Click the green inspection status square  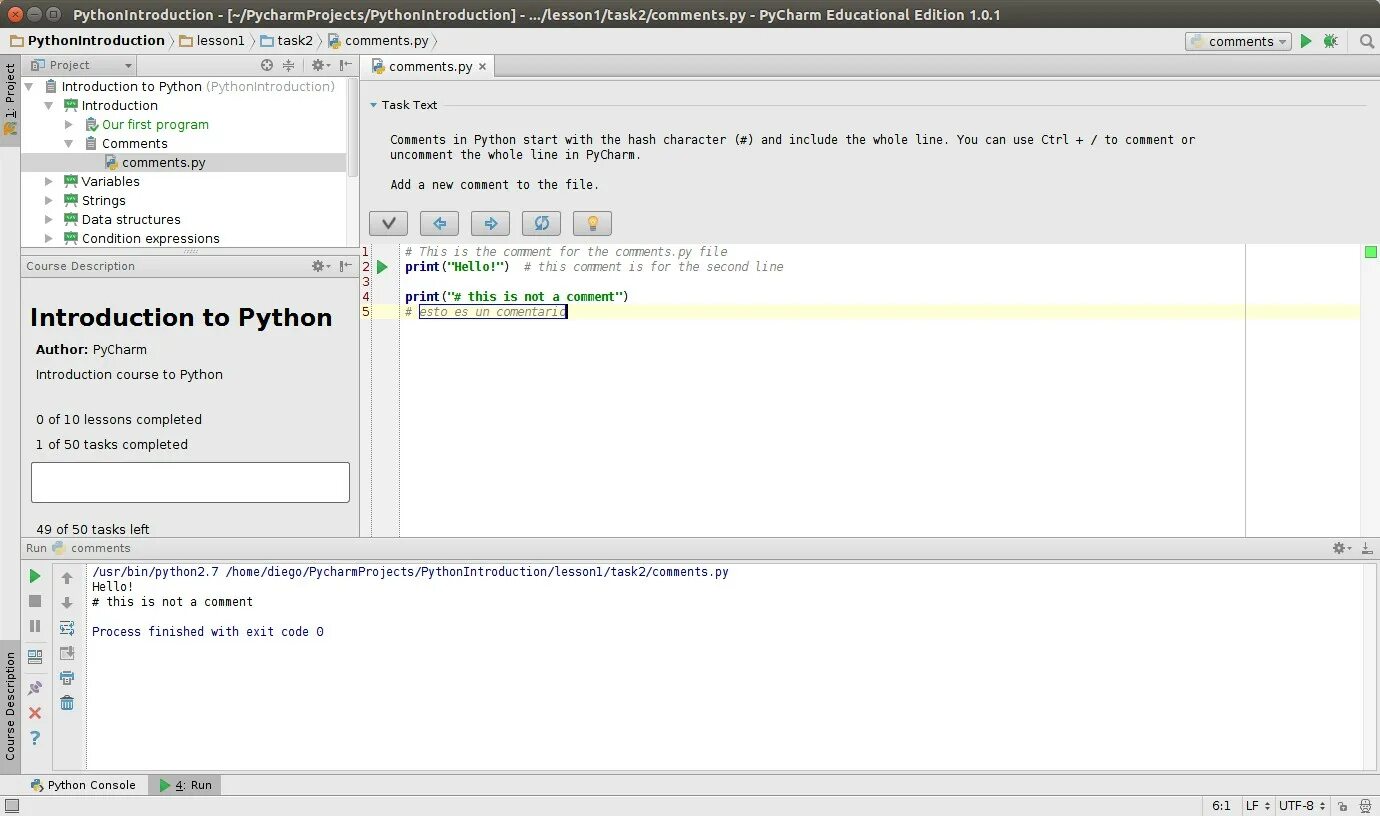tap(1371, 252)
